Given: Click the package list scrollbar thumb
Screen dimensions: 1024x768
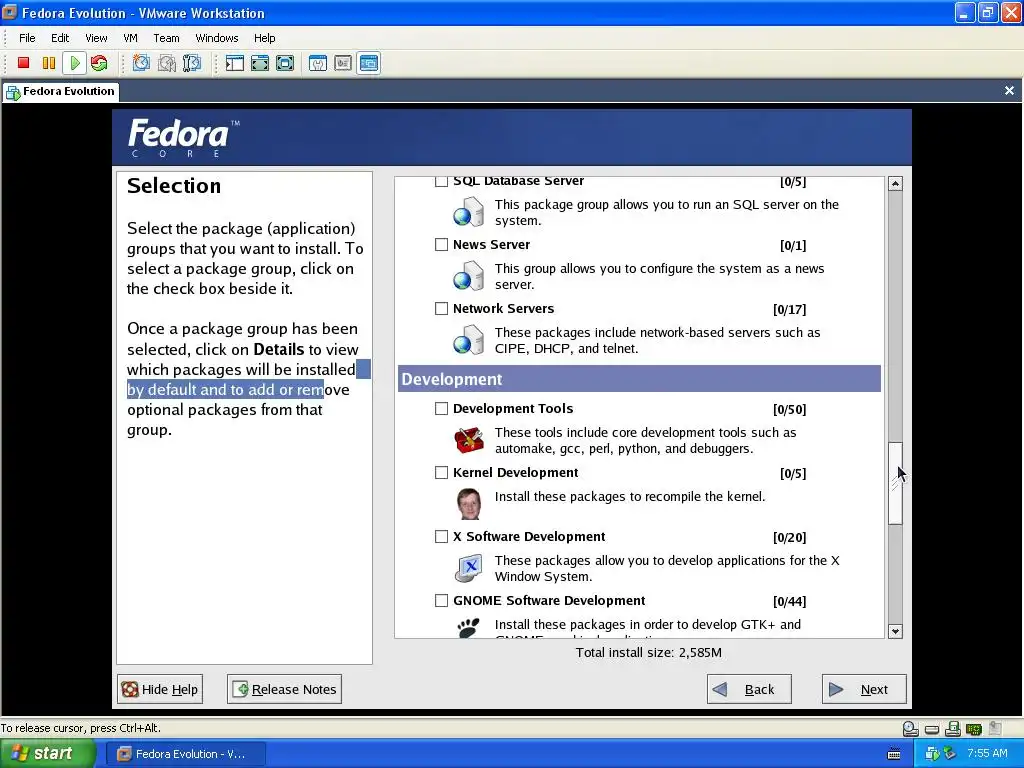Looking at the screenshot, I should (895, 483).
